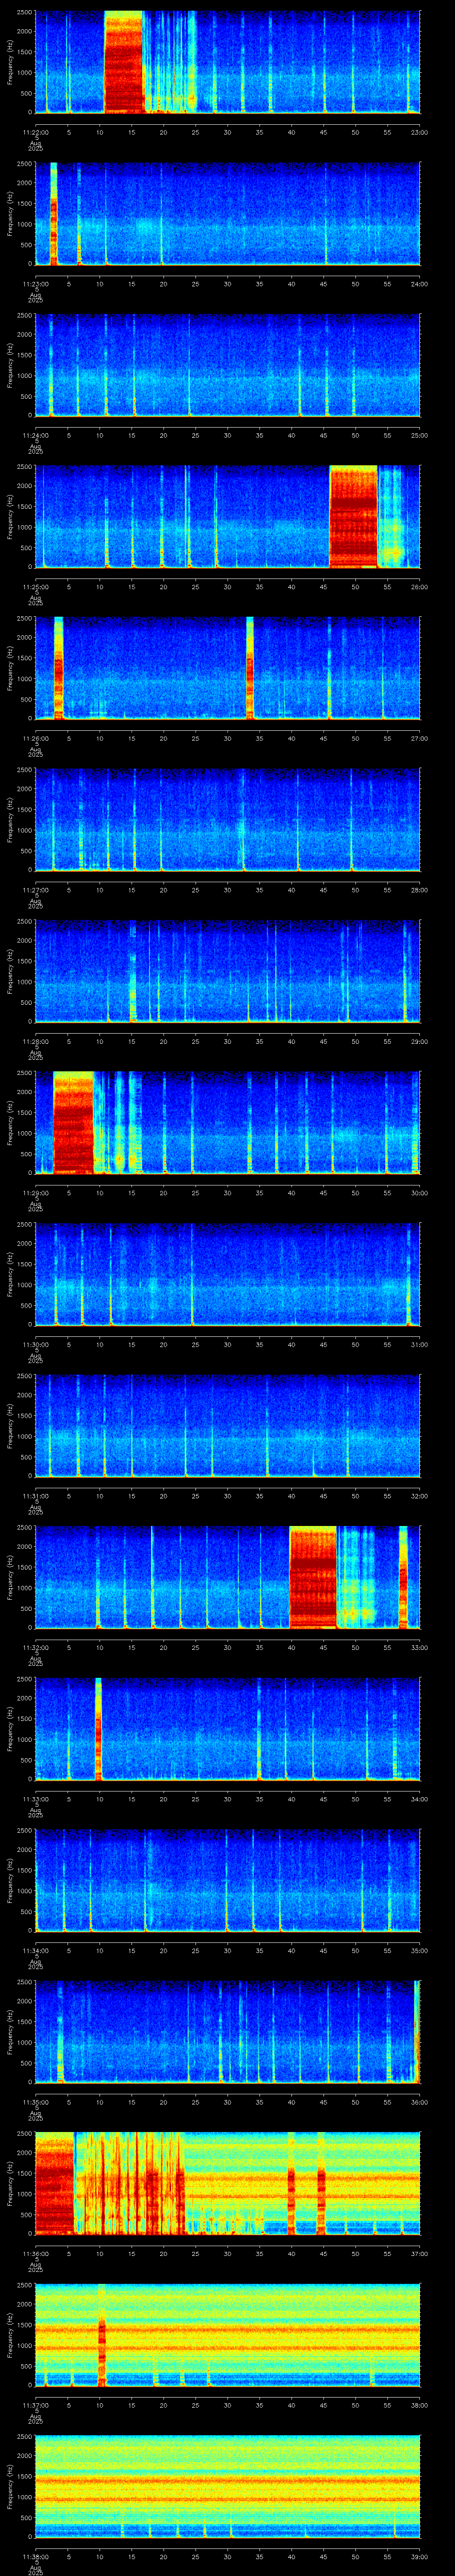Click the 11:22:00 start time label
The image size is (455, 2576).
[x=35, y=132]
